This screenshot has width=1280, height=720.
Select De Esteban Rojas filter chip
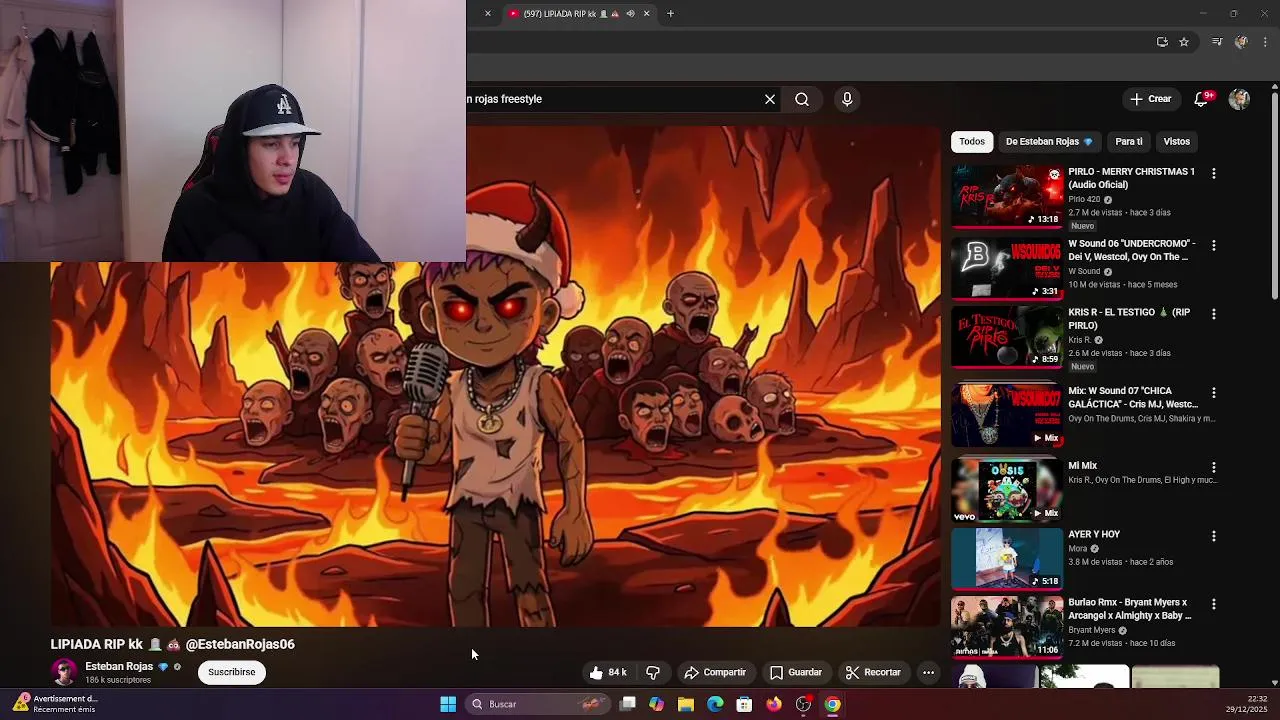pyautogui.click(x=1049, y=142)
